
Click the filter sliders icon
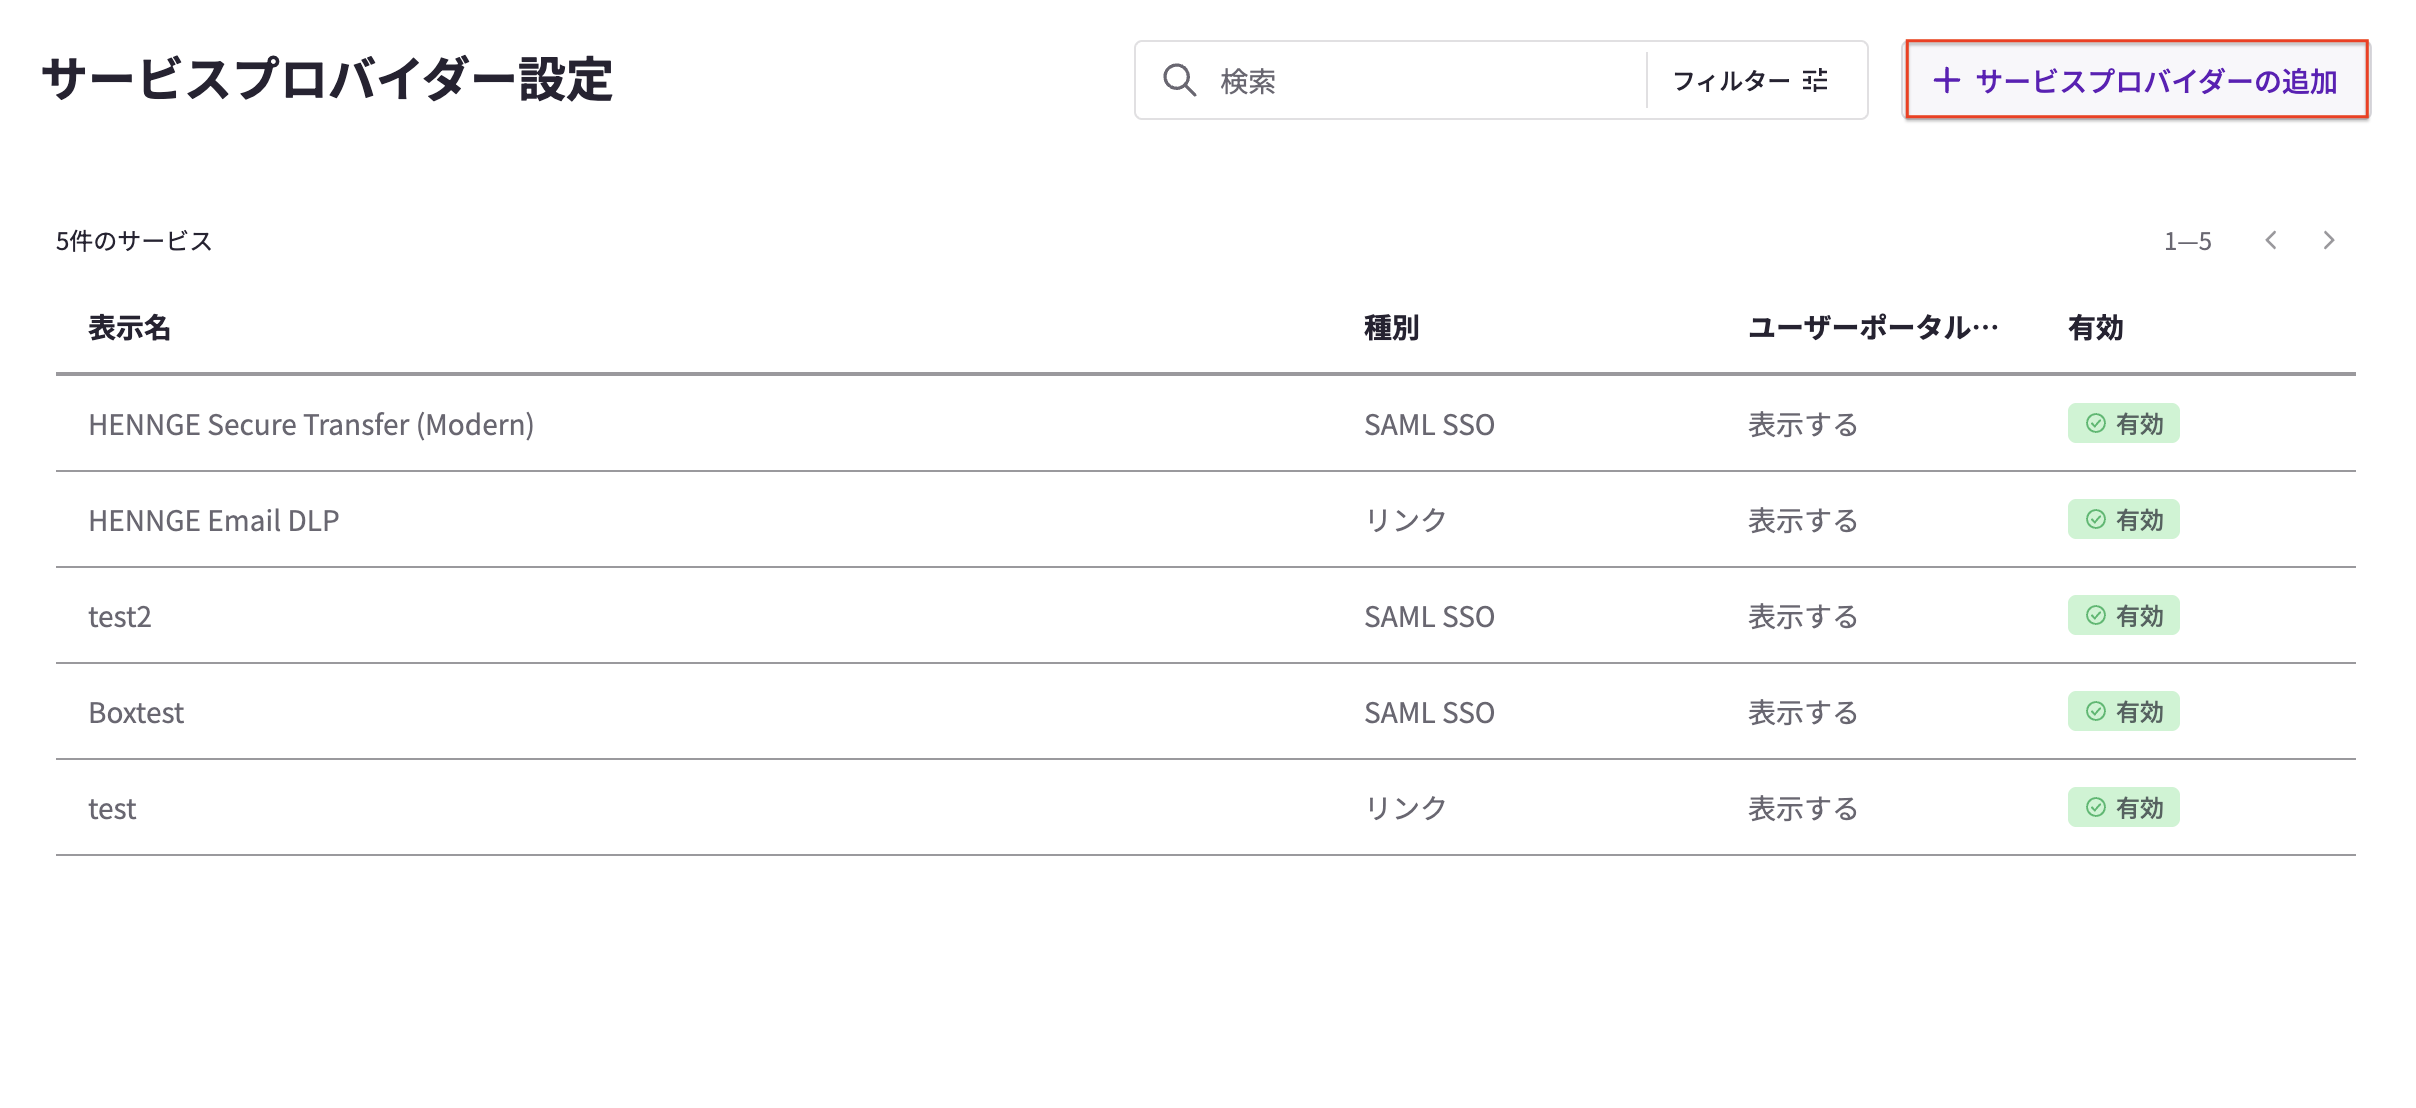click(x=1815, y=80)
